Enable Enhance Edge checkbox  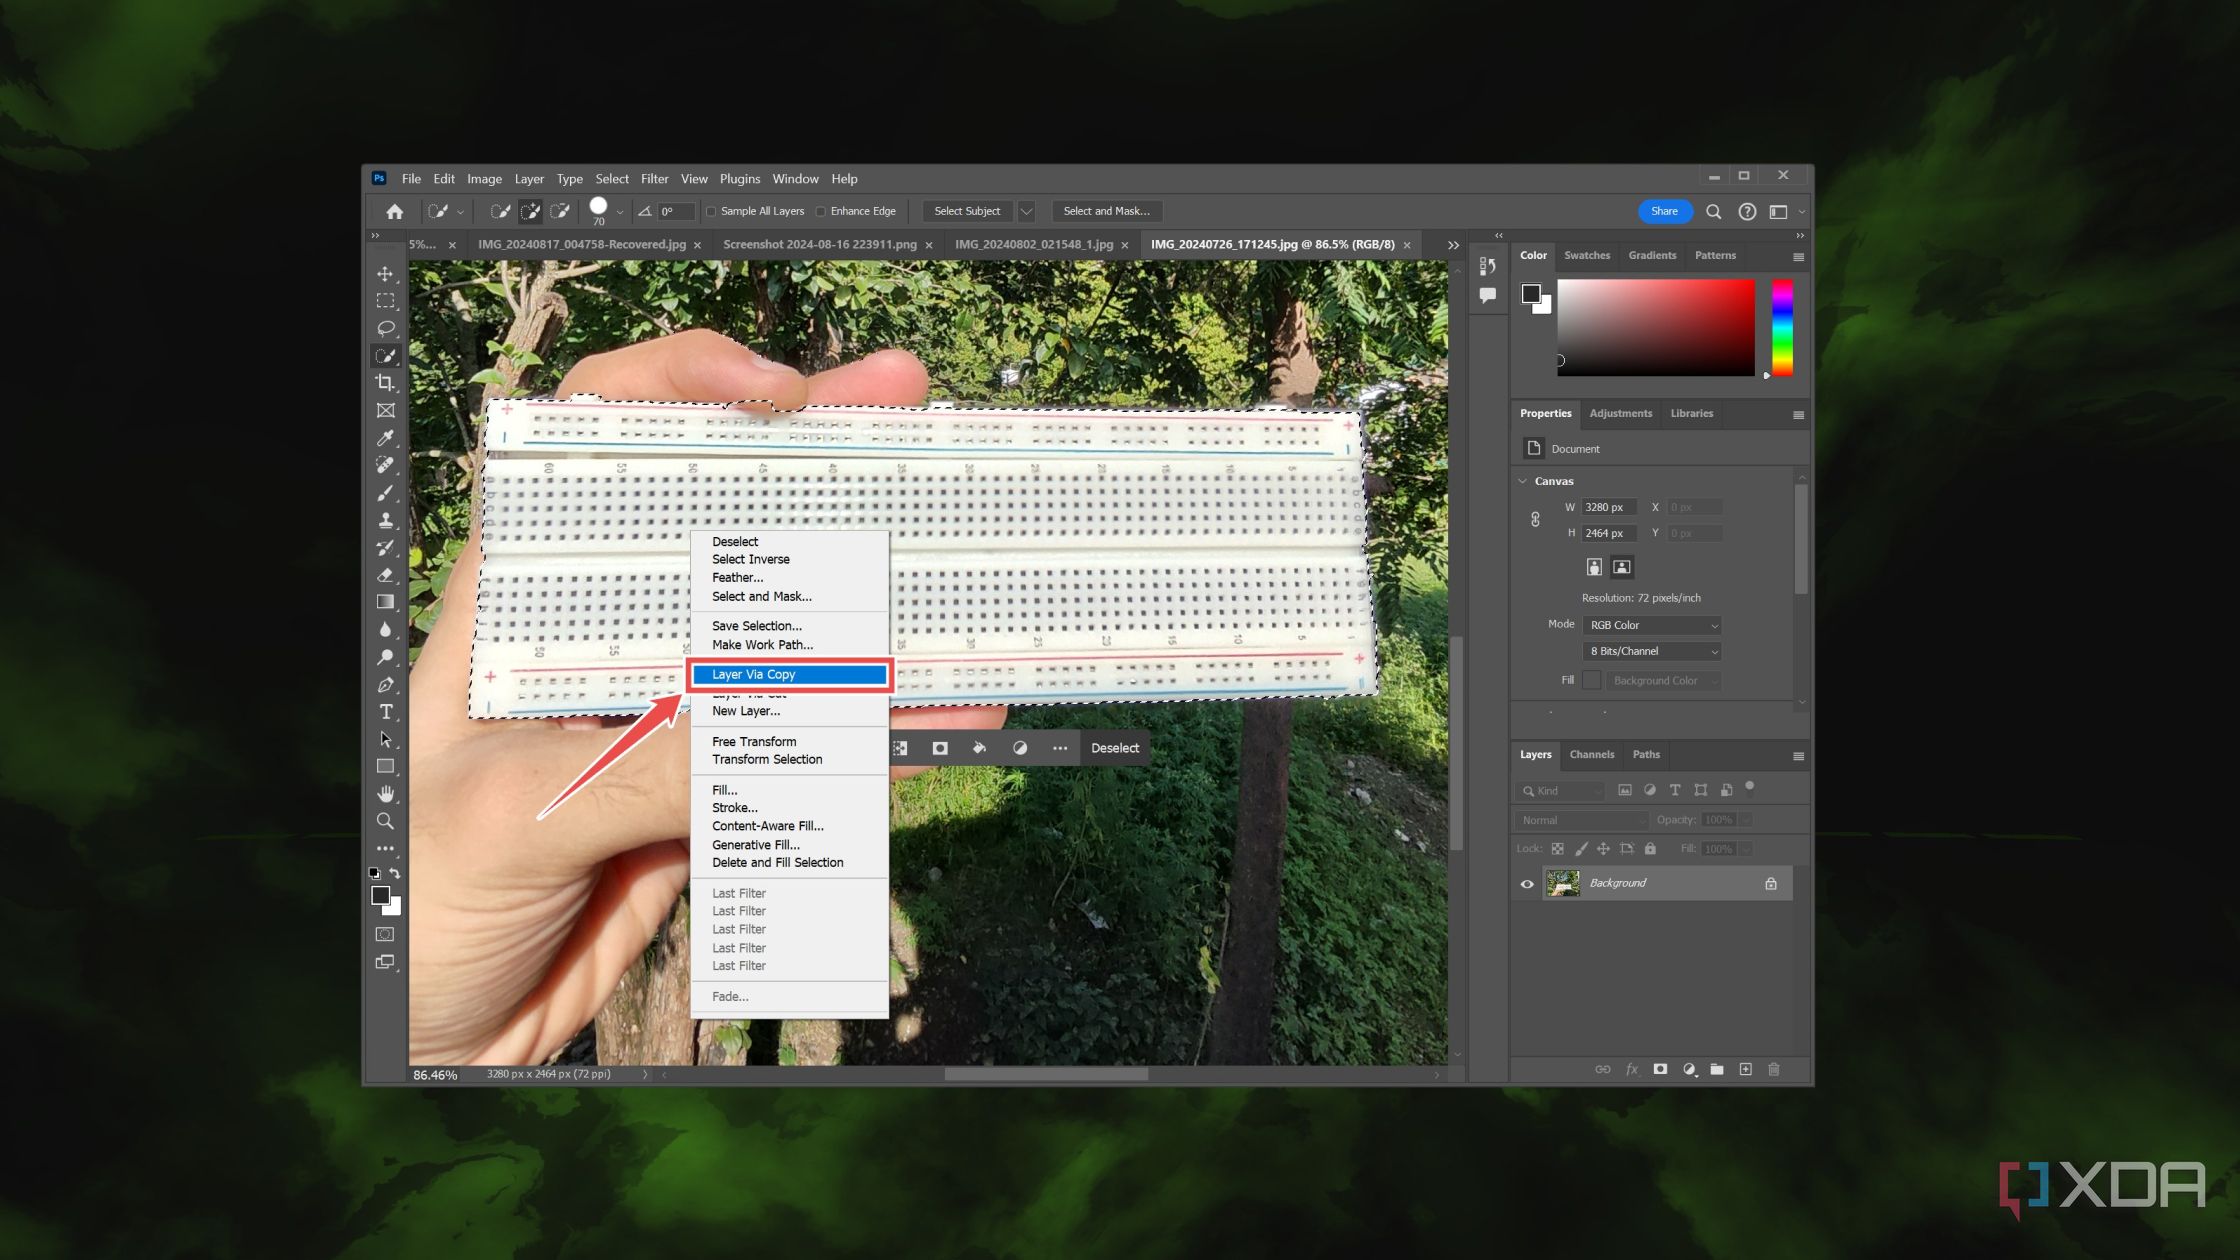click(x=821, y=211)
